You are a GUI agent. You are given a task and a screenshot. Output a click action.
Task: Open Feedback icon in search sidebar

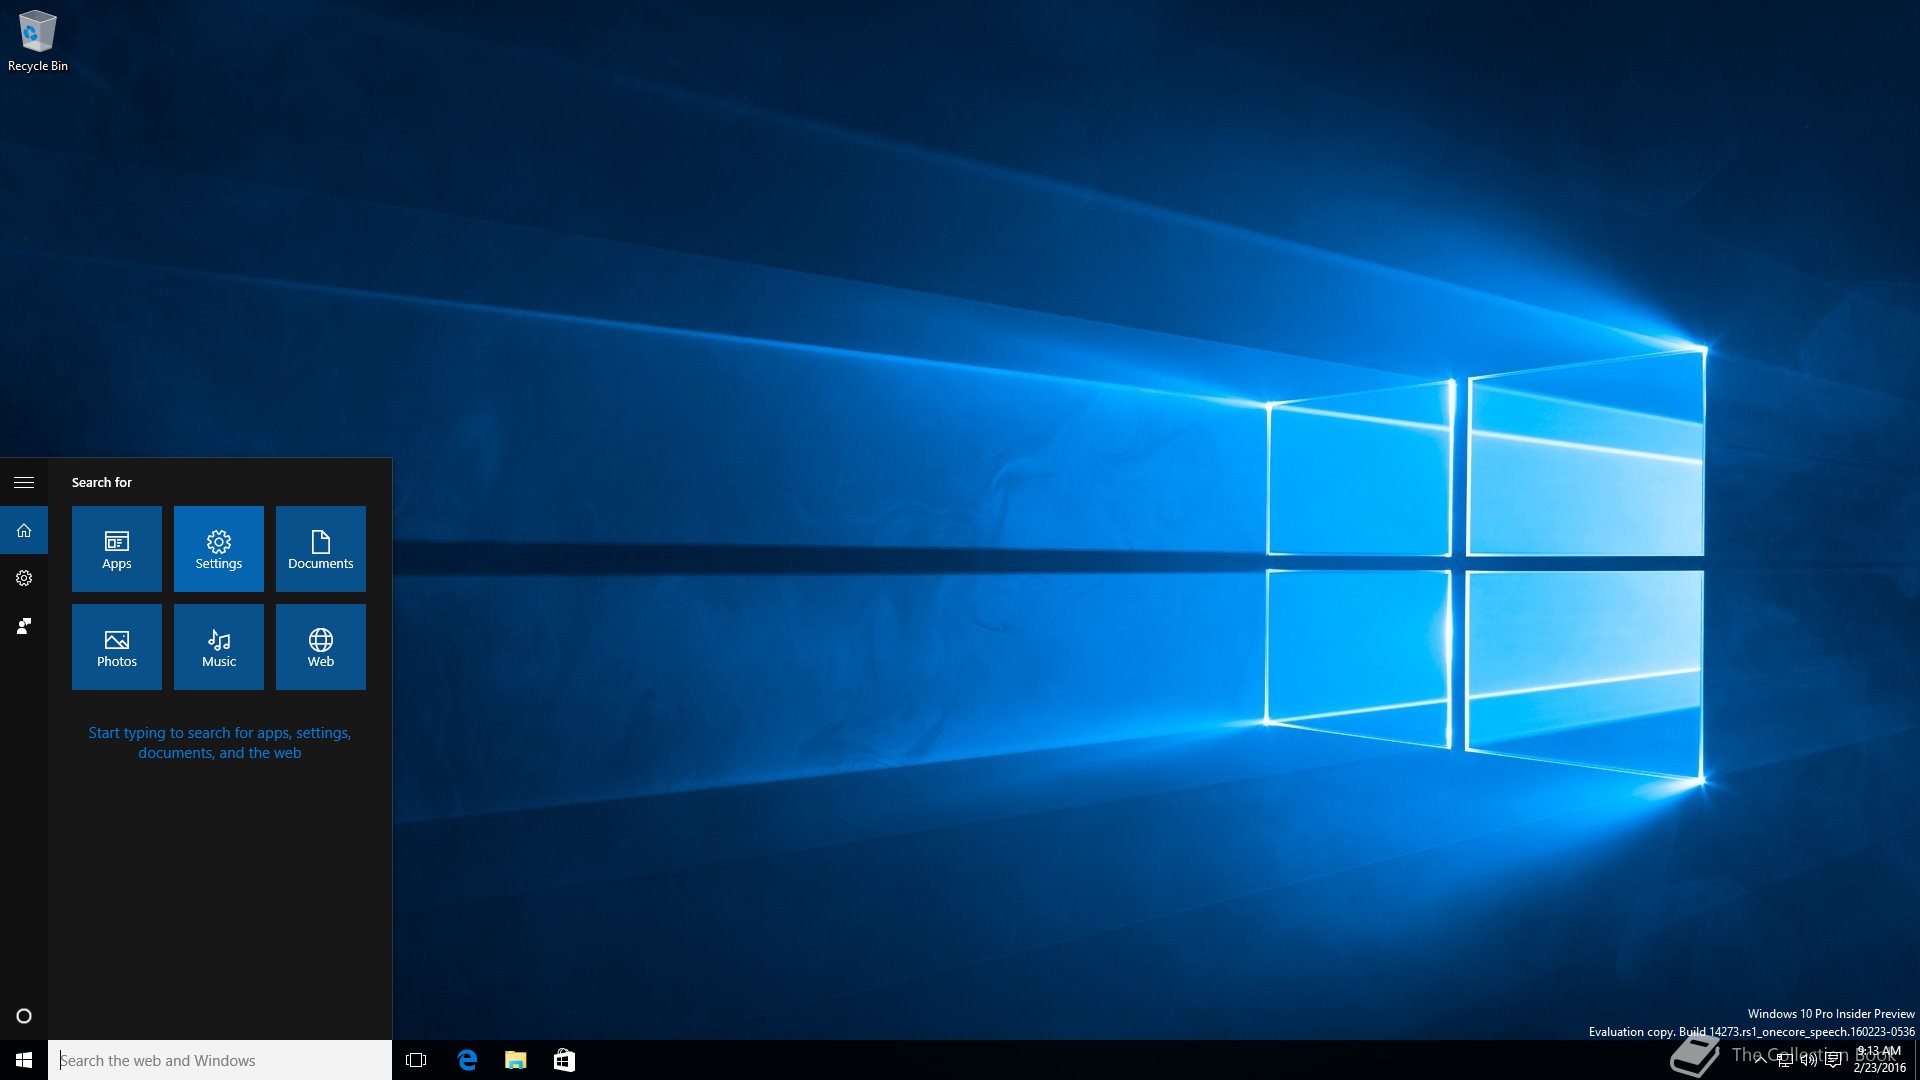click(24, 626)
